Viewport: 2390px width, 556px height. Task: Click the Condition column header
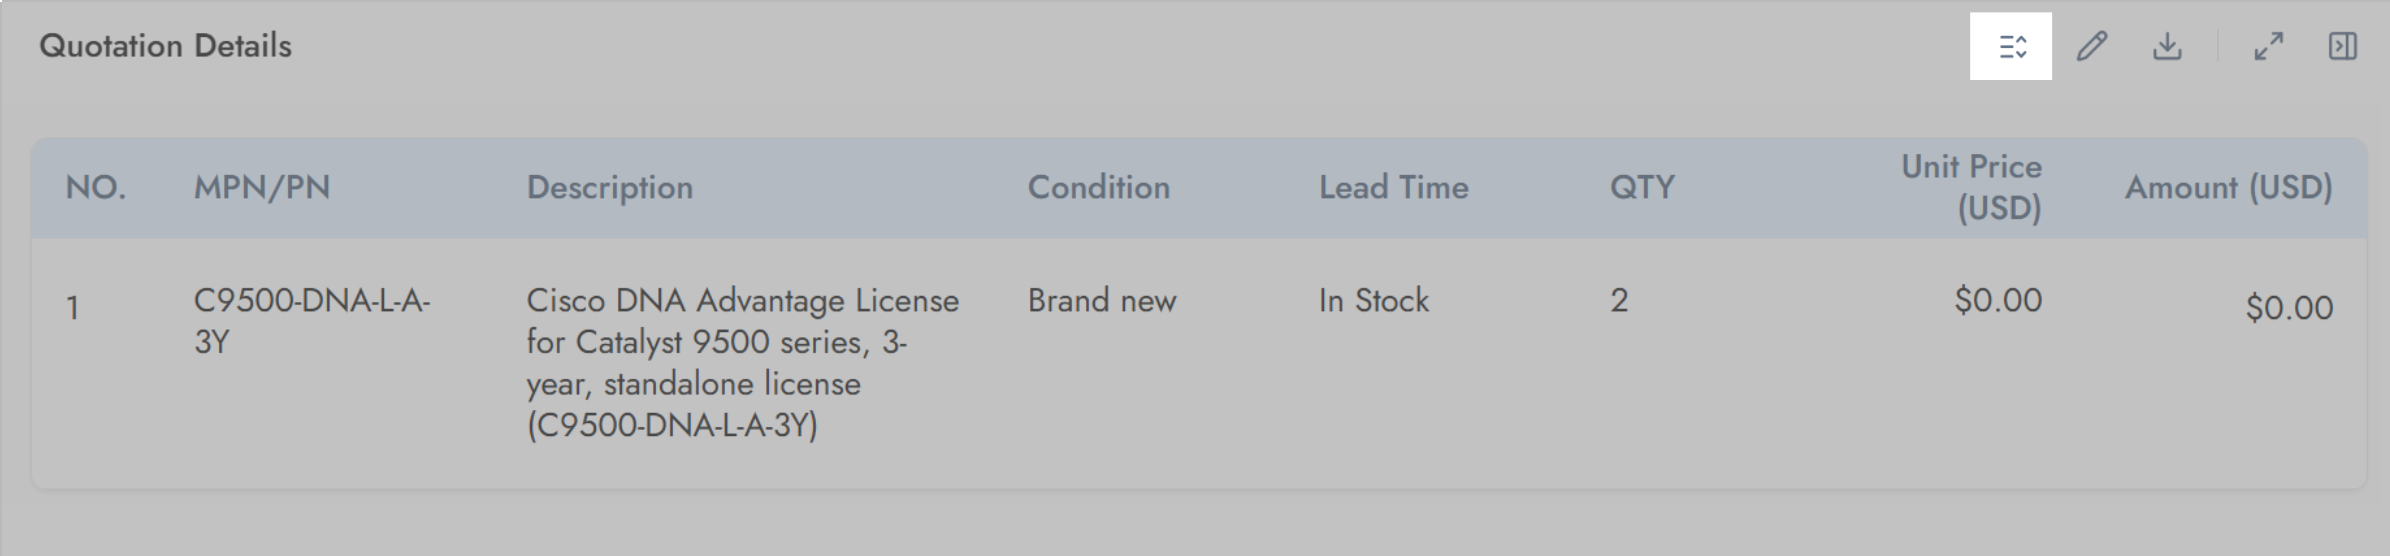pyautogui.click(x=1098, y=187)
